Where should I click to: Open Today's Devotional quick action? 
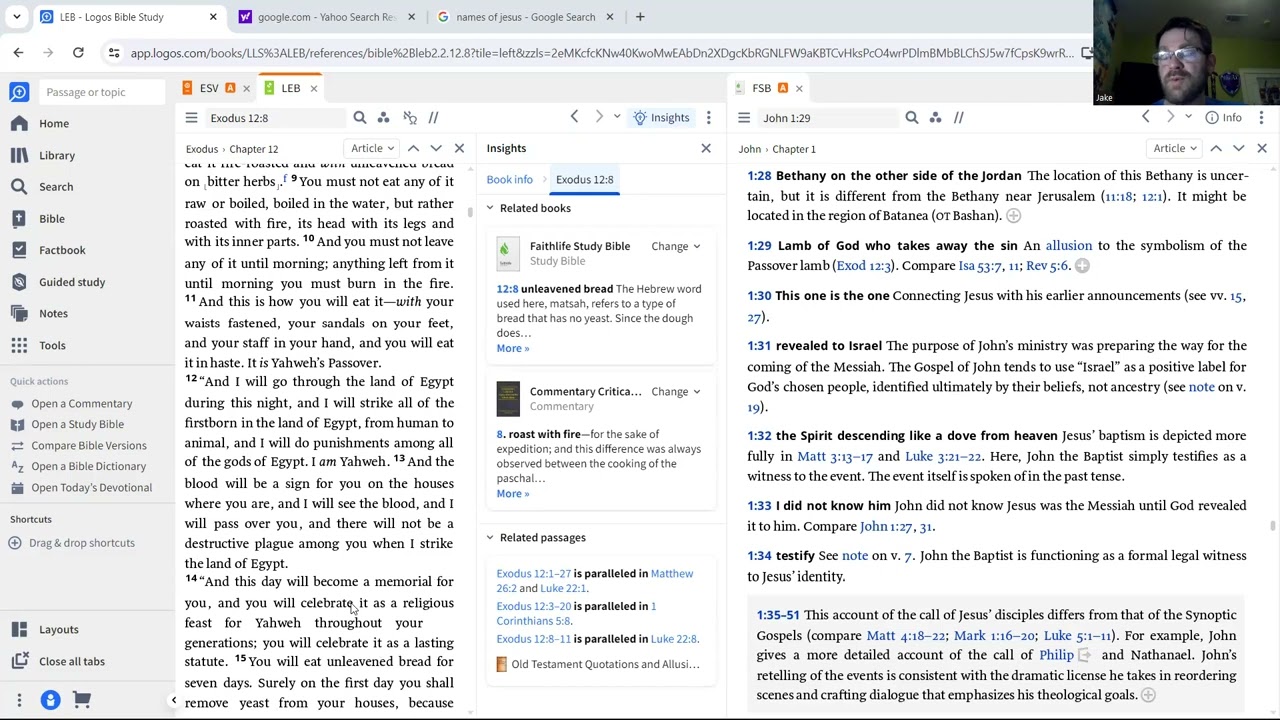tap(91, 488)
